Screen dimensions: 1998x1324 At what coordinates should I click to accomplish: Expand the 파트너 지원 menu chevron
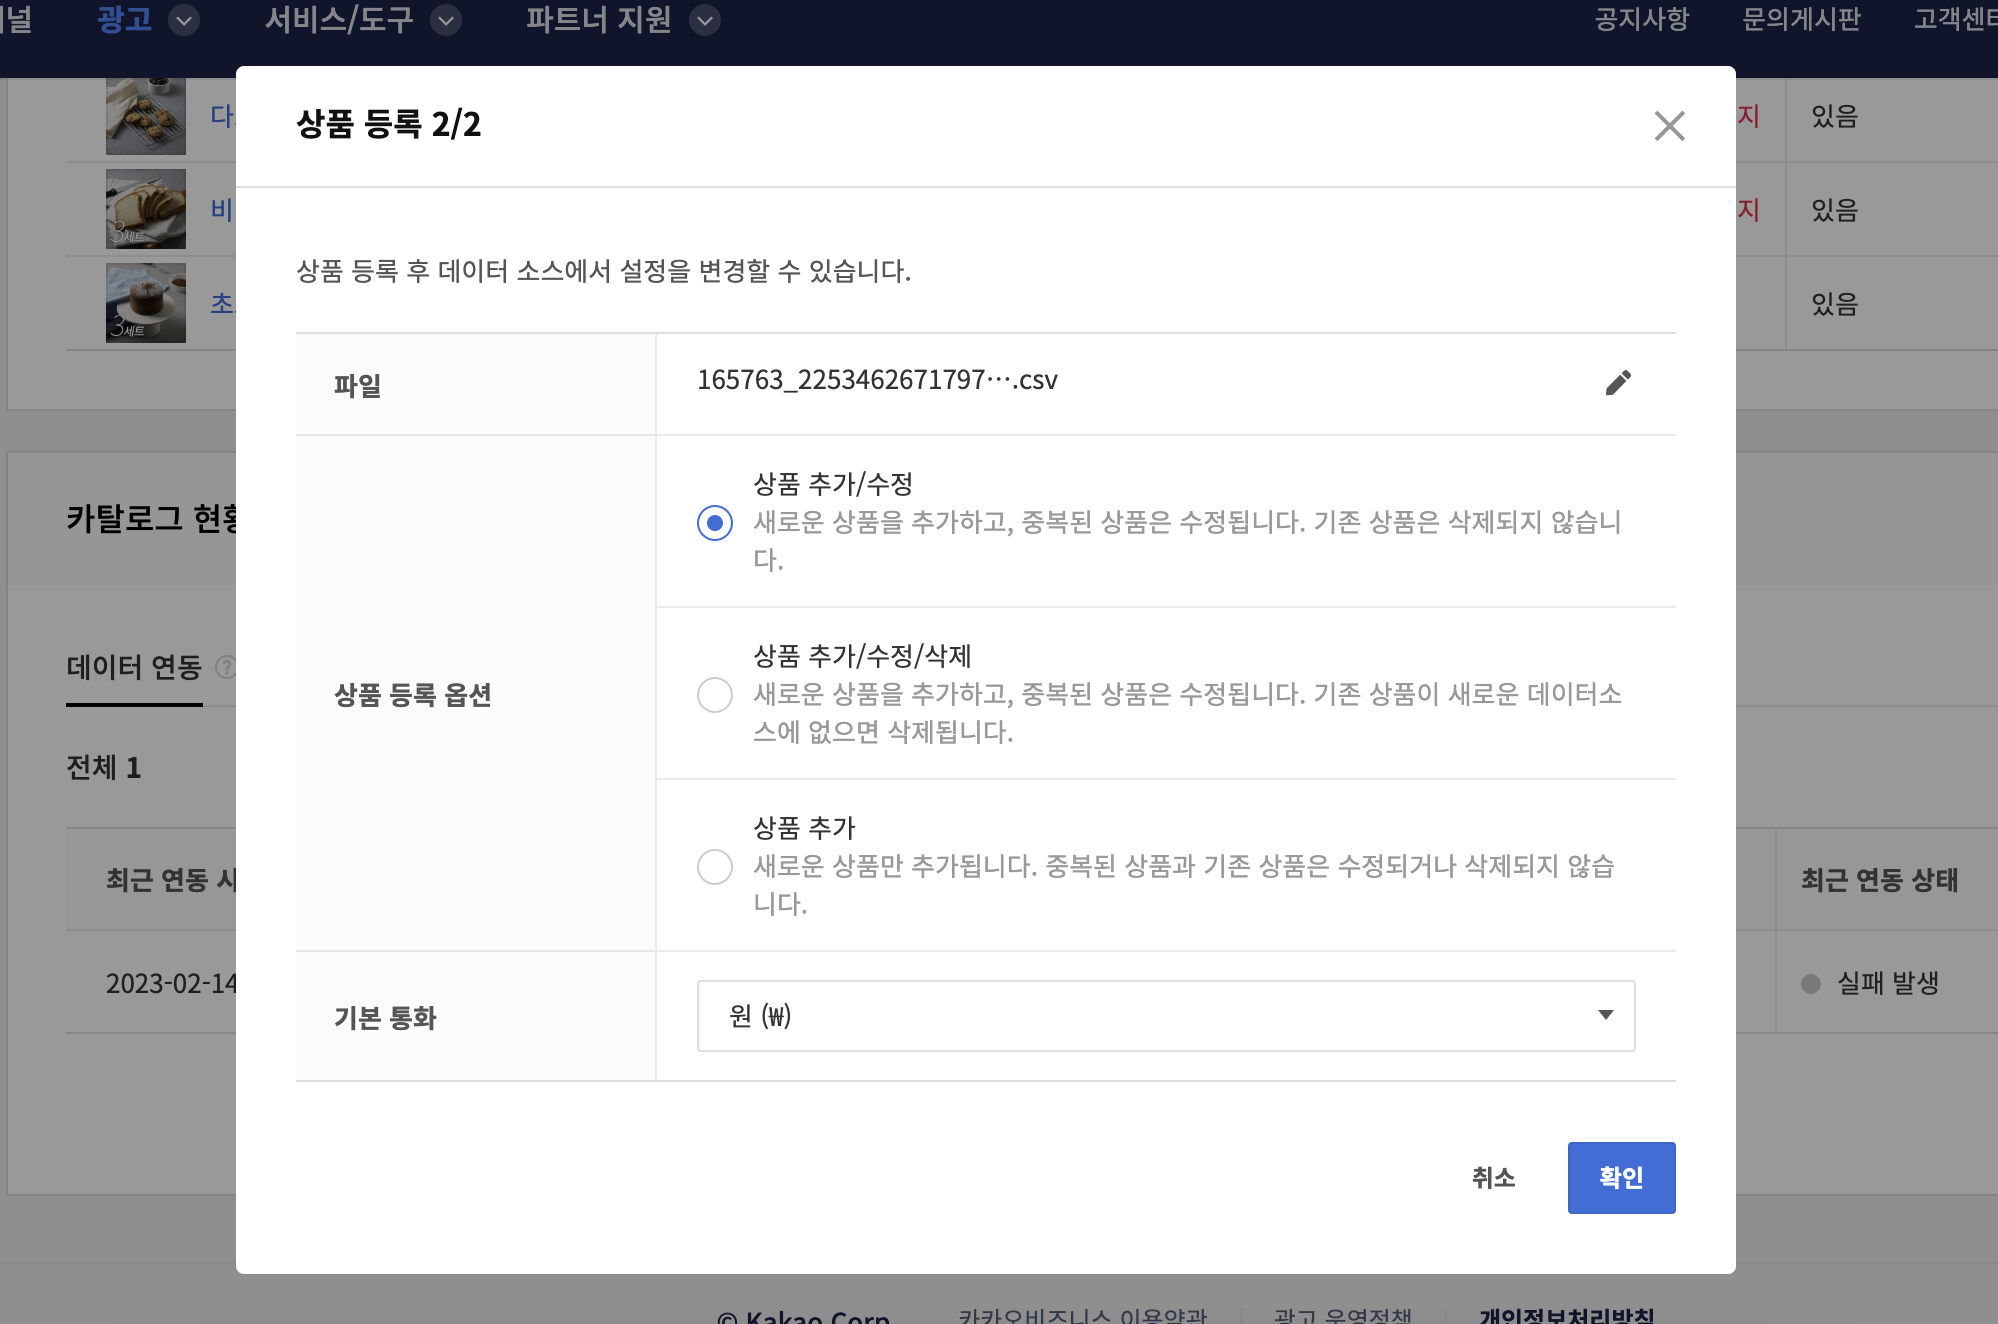click(705, 20)
